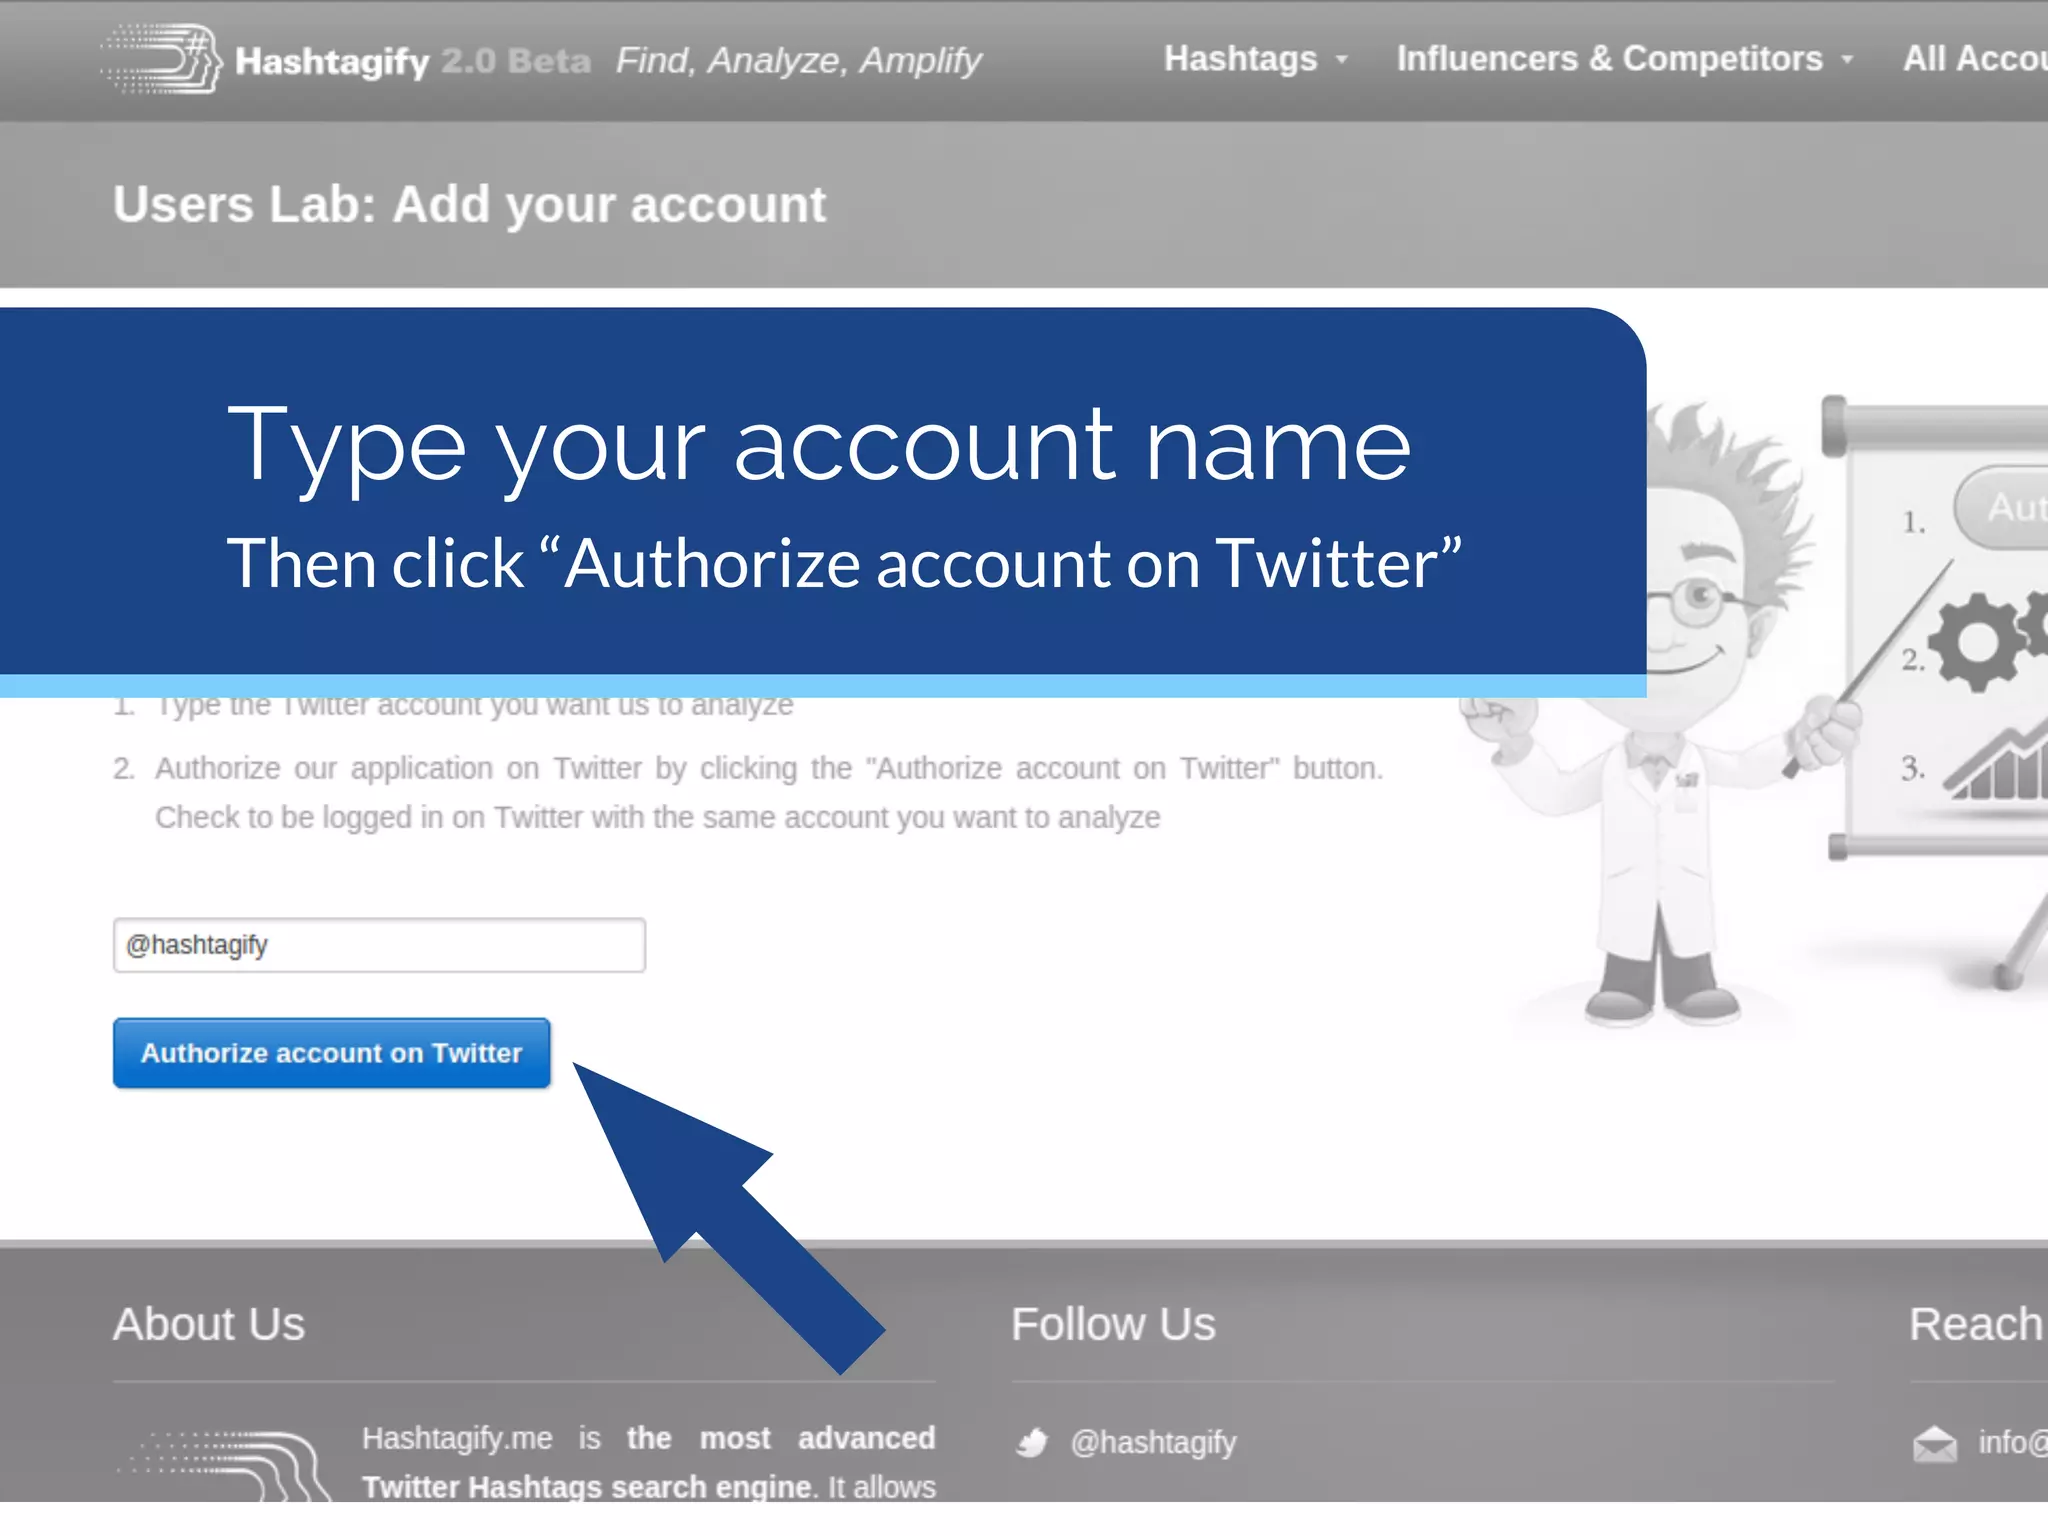Select the 'Follow Us' footer heading
Screen dimensions: 2048x1536
[x=1113, y=1324]
